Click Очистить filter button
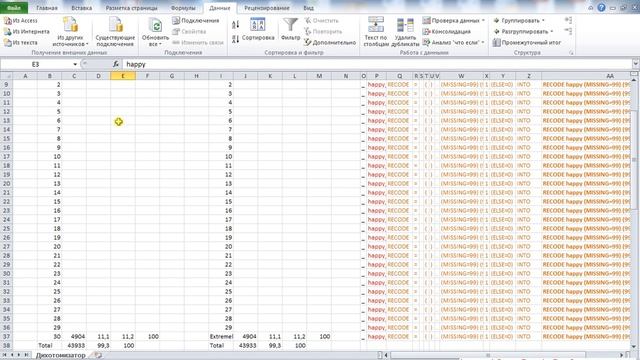This screenshot has height=360, width=640. coord(322,20)
